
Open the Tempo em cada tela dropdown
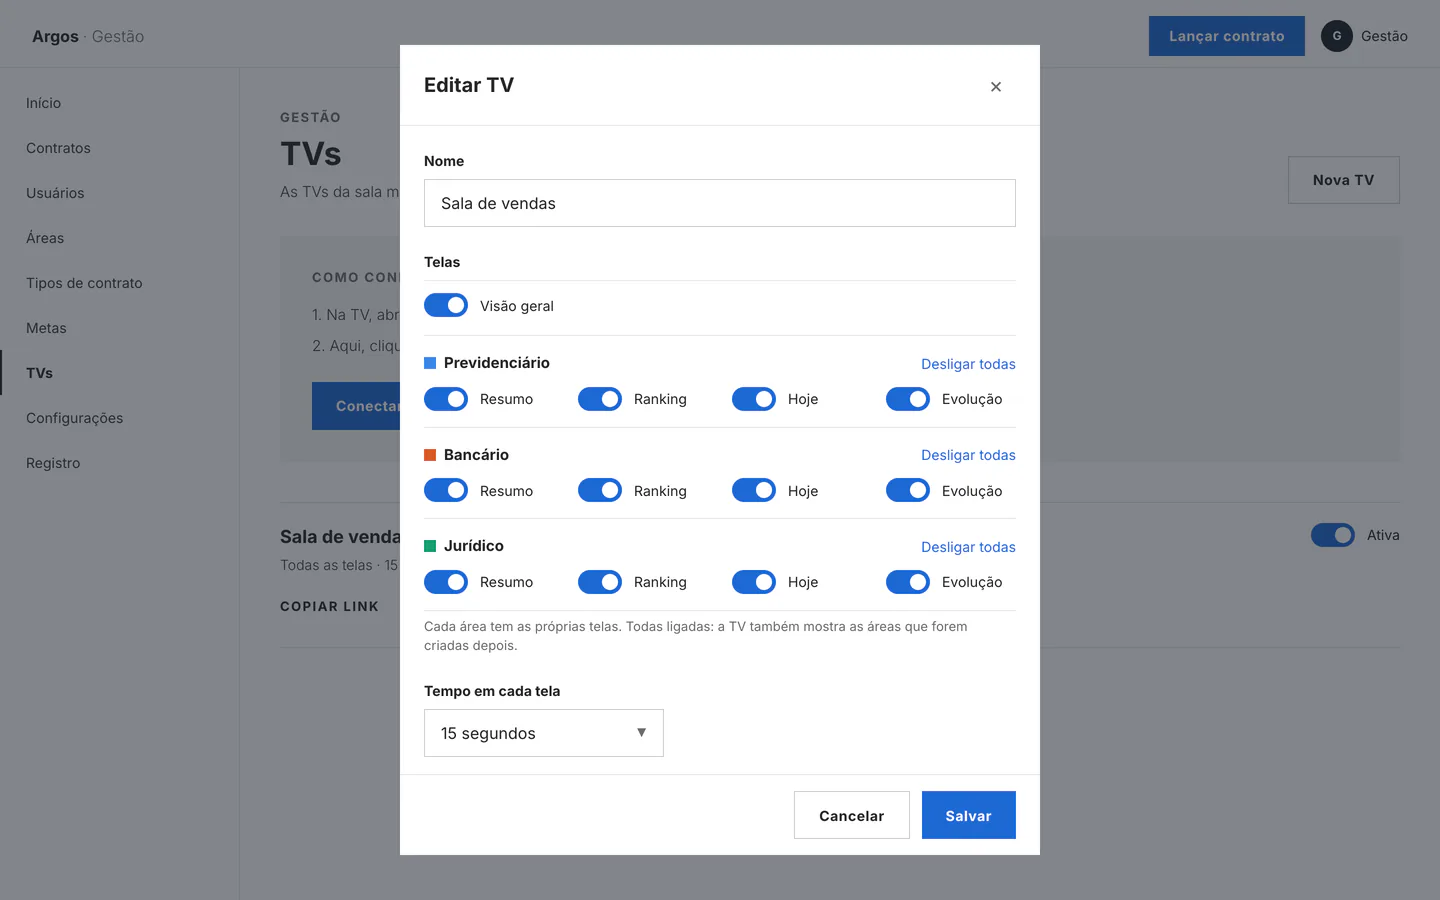(x=544, y=733)
